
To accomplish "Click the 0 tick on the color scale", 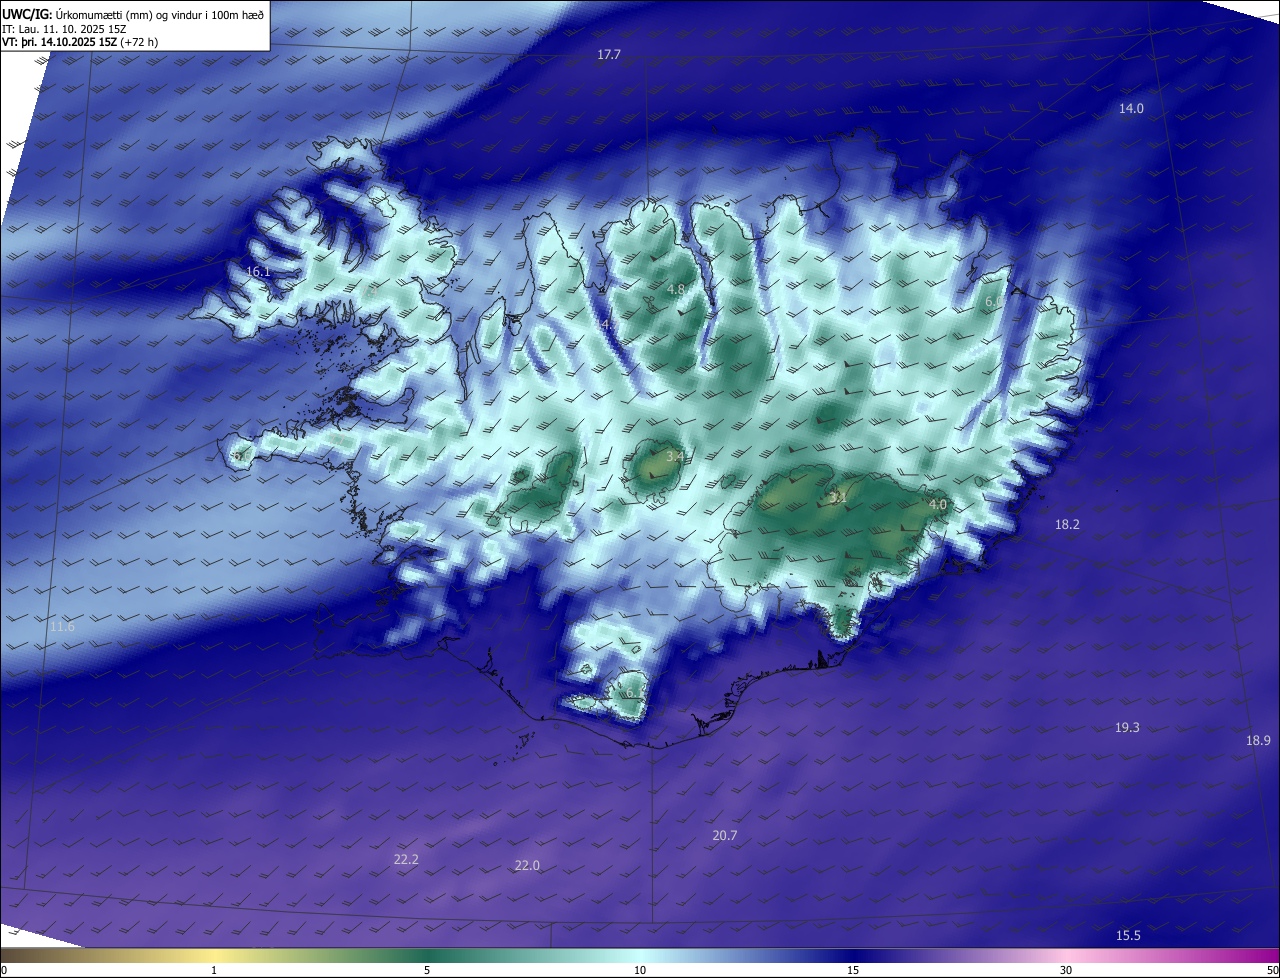I will point(4,970).
